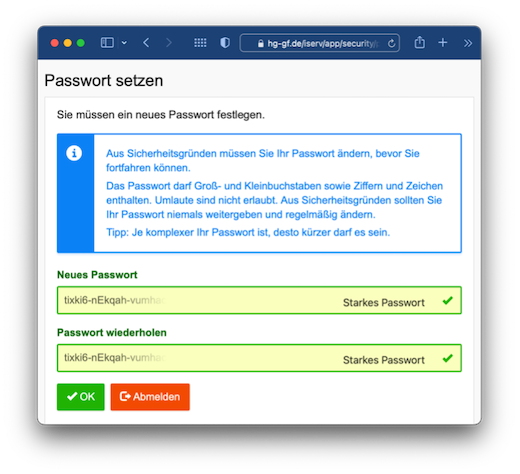
Task: Click the lock icon in address bar
Action: (261, 43)
